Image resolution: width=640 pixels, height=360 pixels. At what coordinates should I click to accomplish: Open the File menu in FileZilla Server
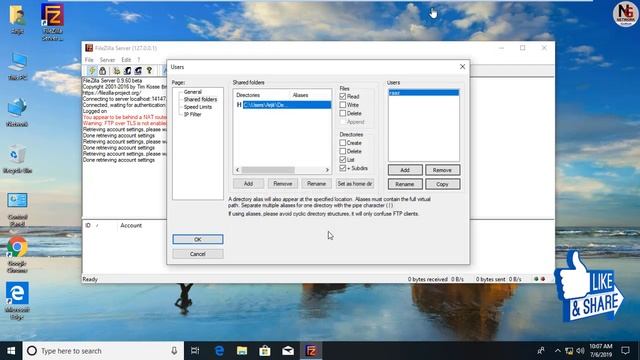pos(89,60)
